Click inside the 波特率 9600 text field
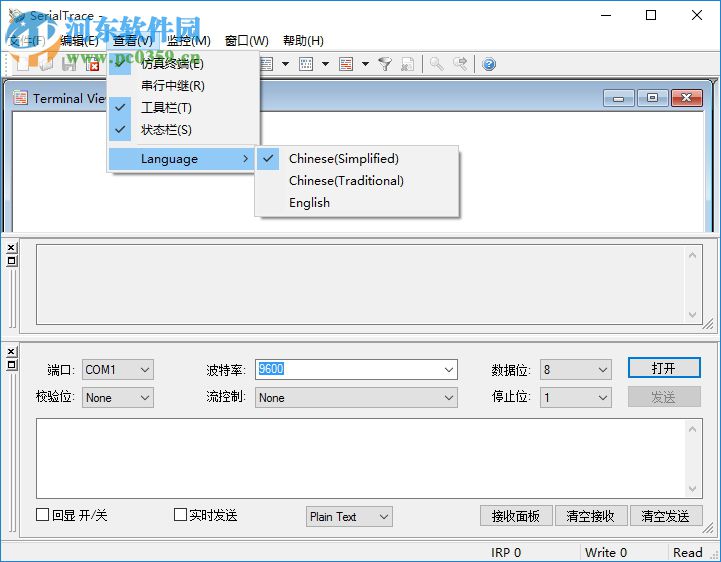Viewport: 721px width, 562px height. point(348,370)
